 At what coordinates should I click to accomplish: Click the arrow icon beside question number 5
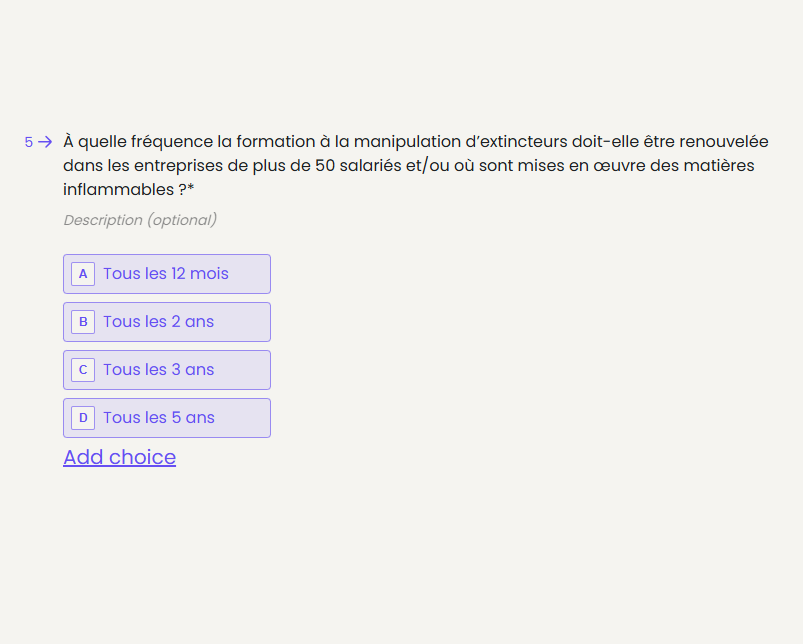(x=45, y=142)
